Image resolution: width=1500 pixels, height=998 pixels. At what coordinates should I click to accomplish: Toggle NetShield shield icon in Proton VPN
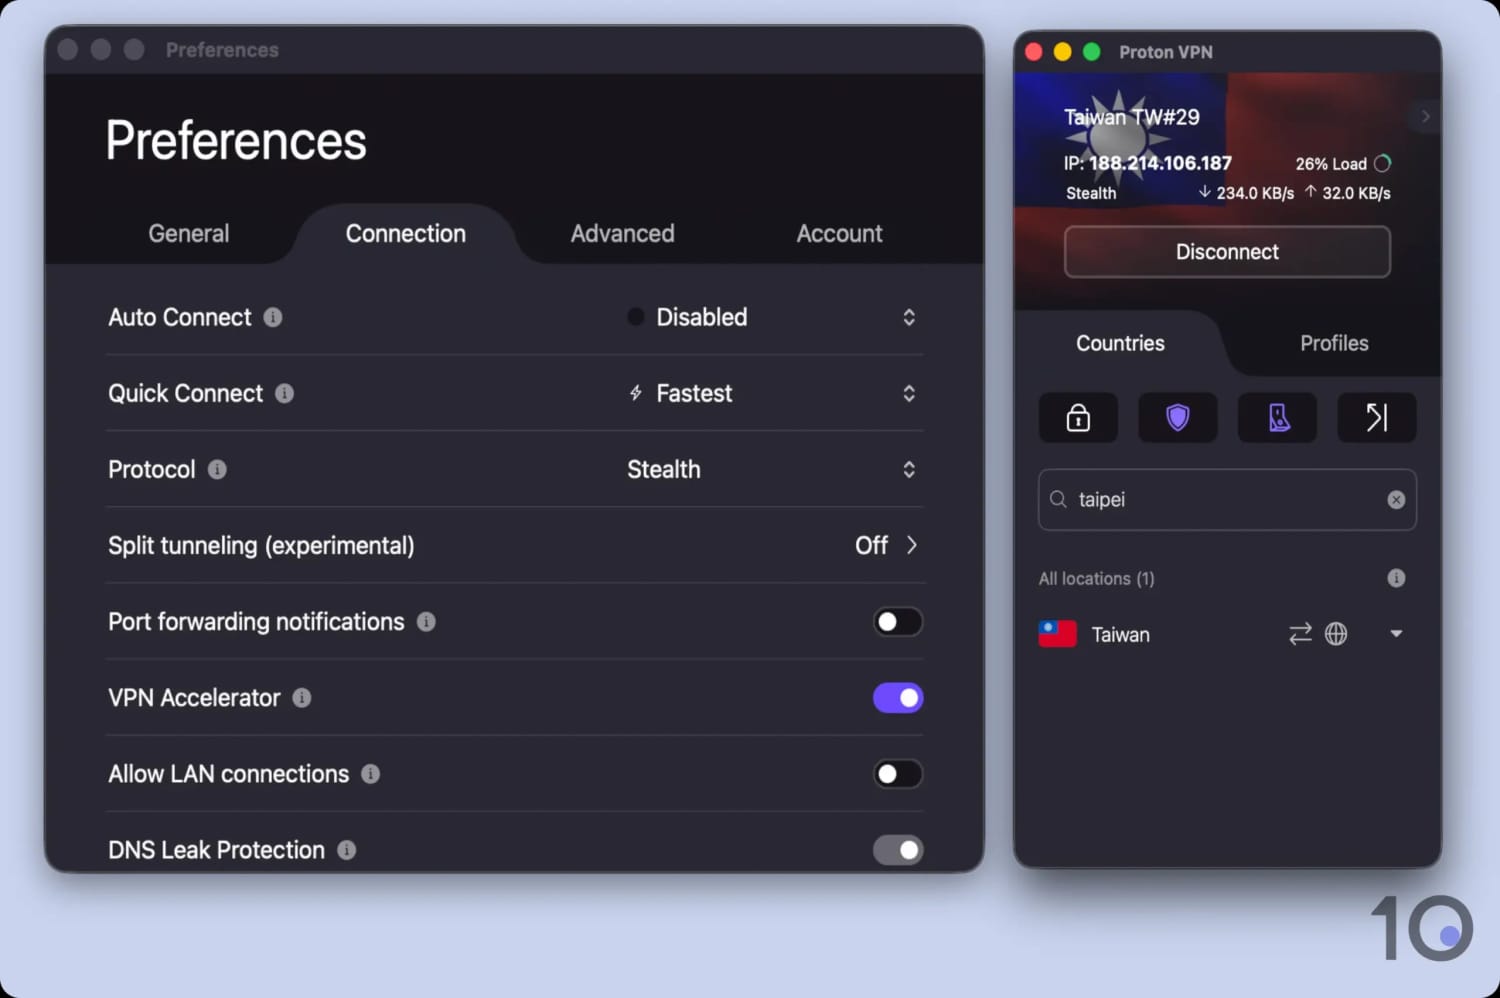1178,417
